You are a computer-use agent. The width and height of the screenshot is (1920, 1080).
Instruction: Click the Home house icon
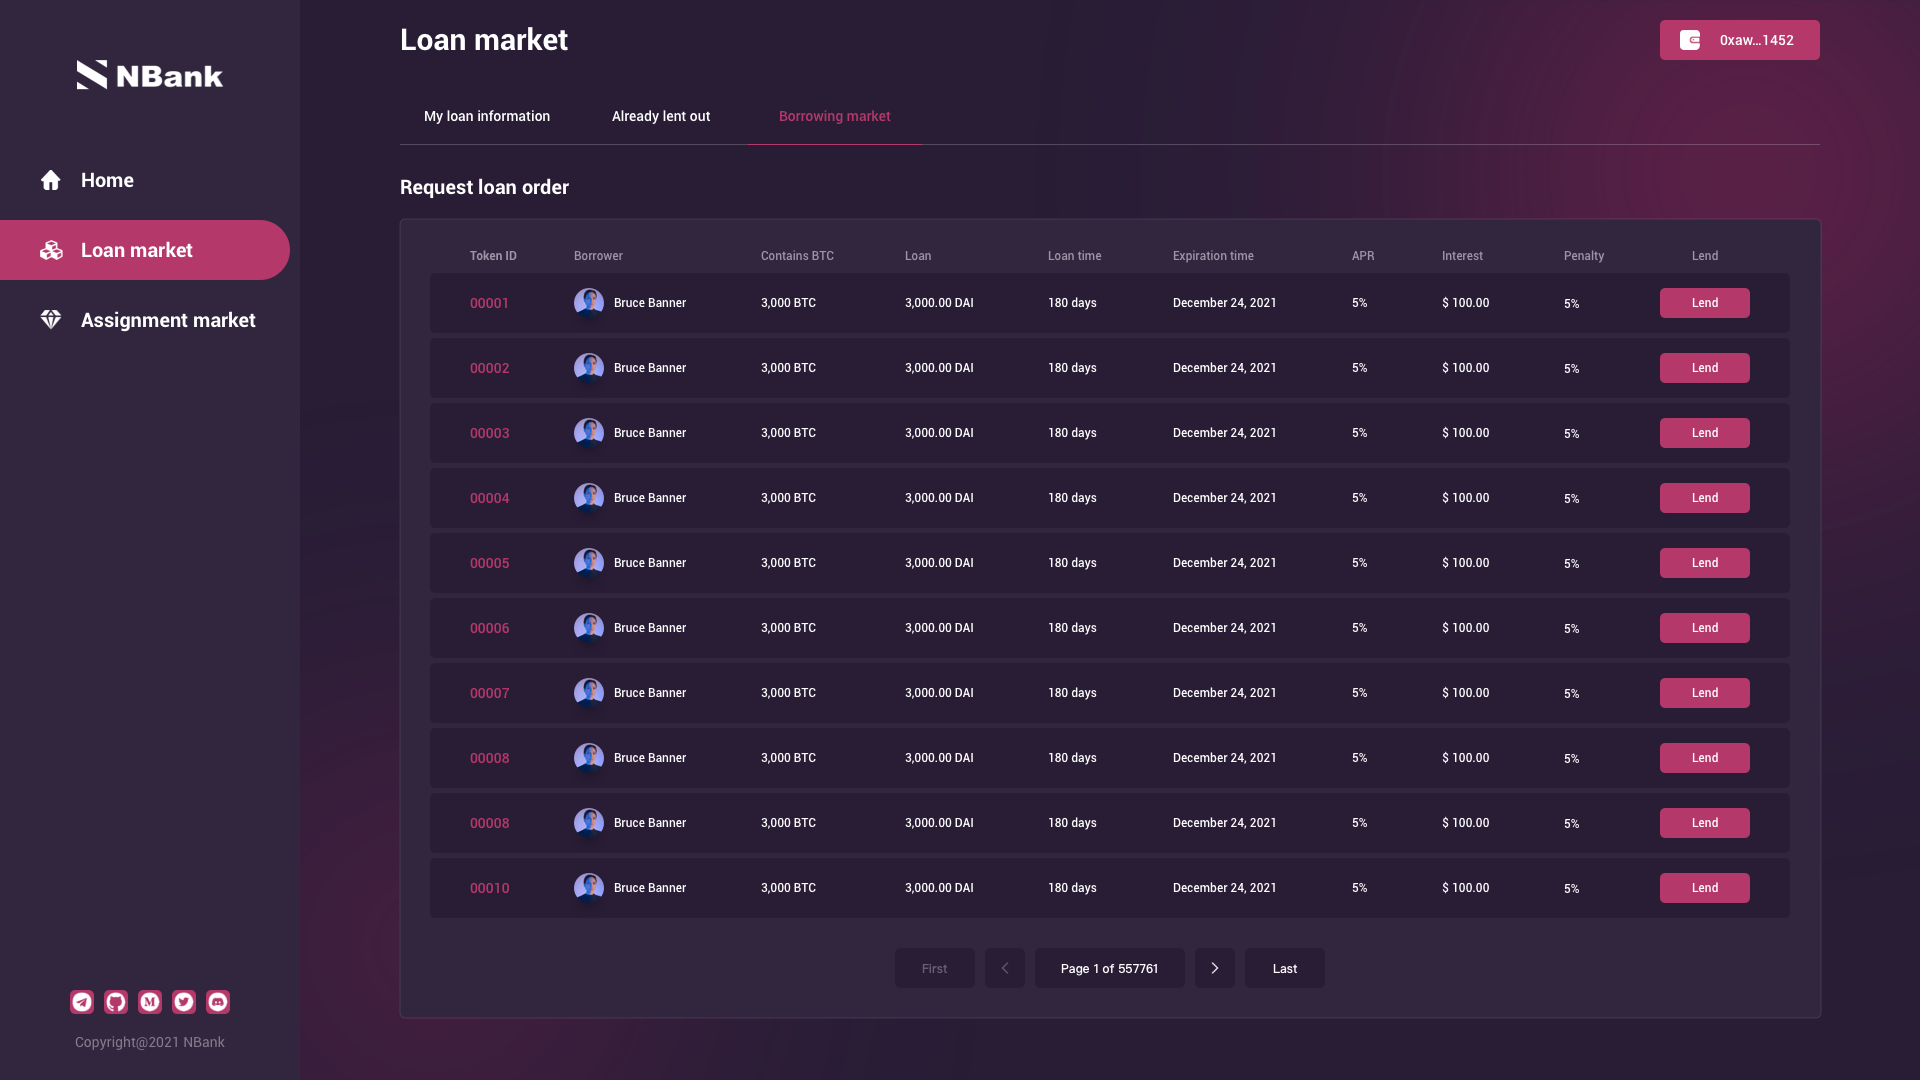[x=51, y=180]
